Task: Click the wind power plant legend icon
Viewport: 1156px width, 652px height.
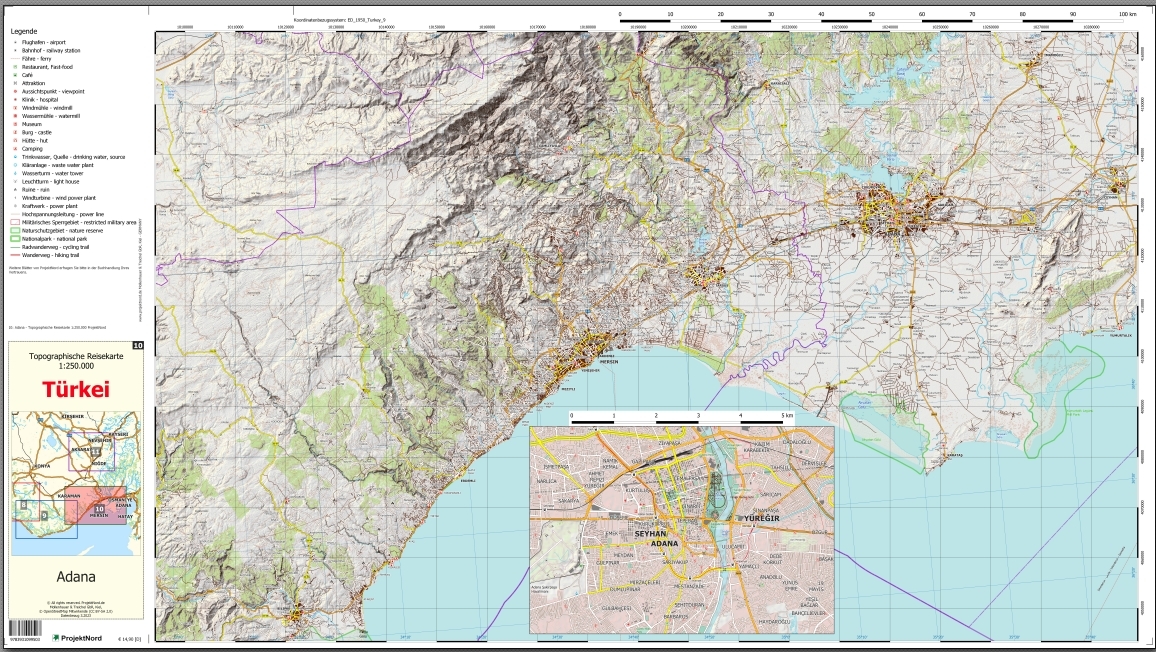Action: click(14, 198)
